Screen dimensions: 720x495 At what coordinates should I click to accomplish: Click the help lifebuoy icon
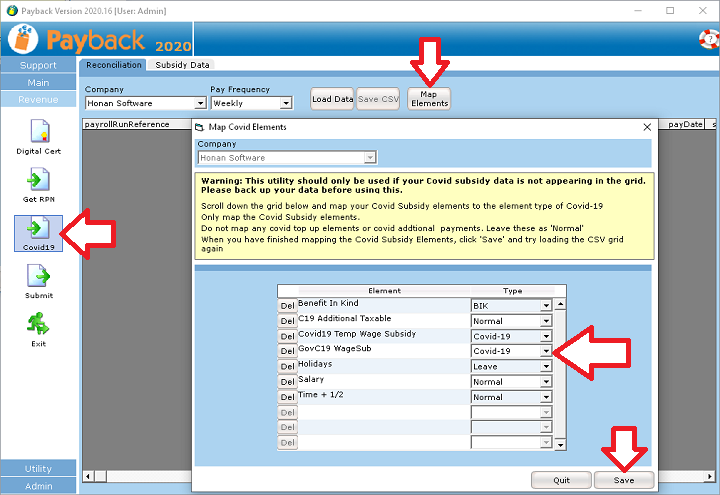click(709, 39)
